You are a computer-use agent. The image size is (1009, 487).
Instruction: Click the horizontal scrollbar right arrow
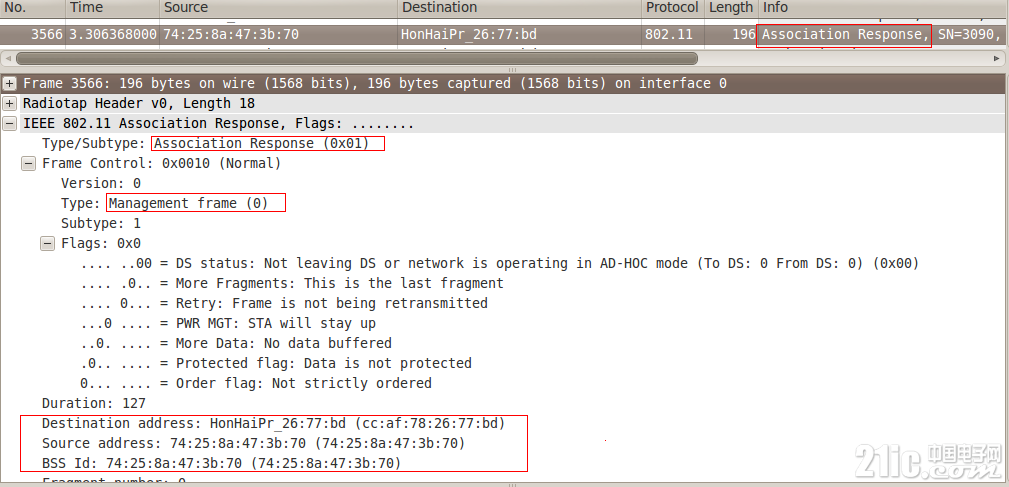(x=997, y=59)
